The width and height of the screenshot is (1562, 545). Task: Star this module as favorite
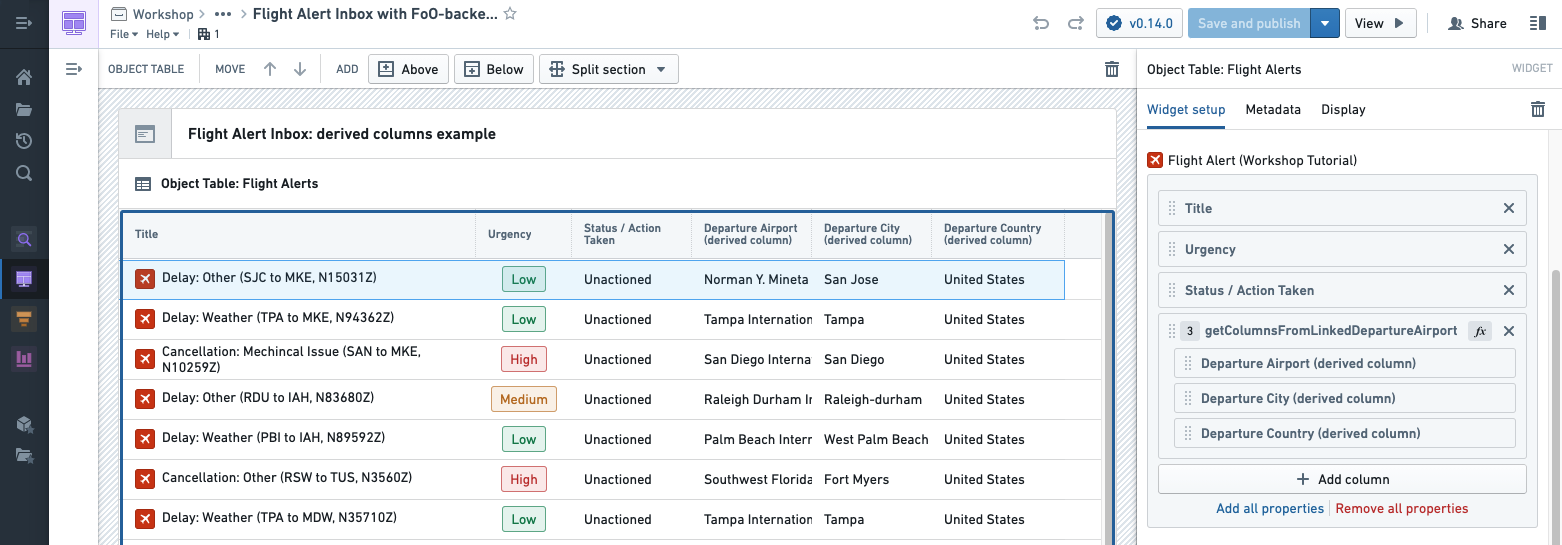tap(510, 14)
